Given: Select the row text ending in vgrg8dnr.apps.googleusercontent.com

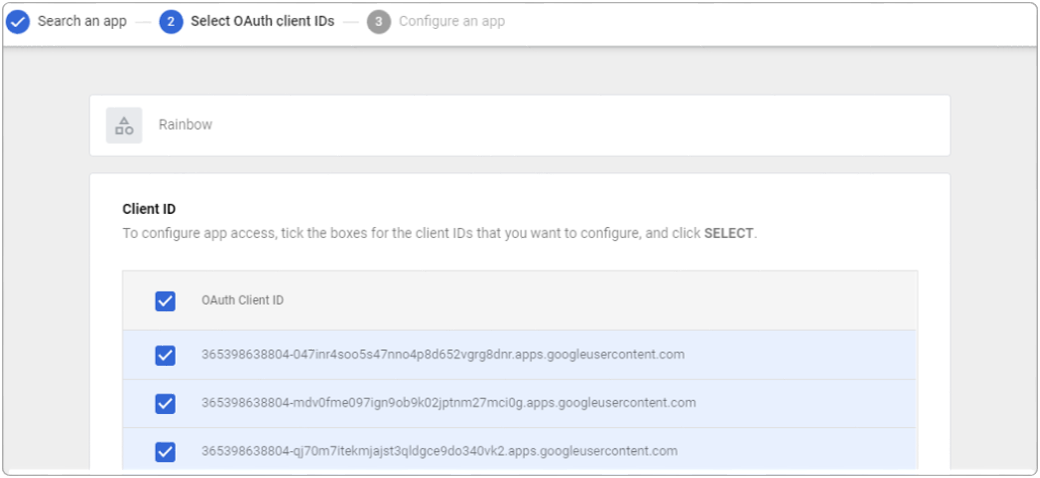Looking at the screenshot, I should click(442, 355).
